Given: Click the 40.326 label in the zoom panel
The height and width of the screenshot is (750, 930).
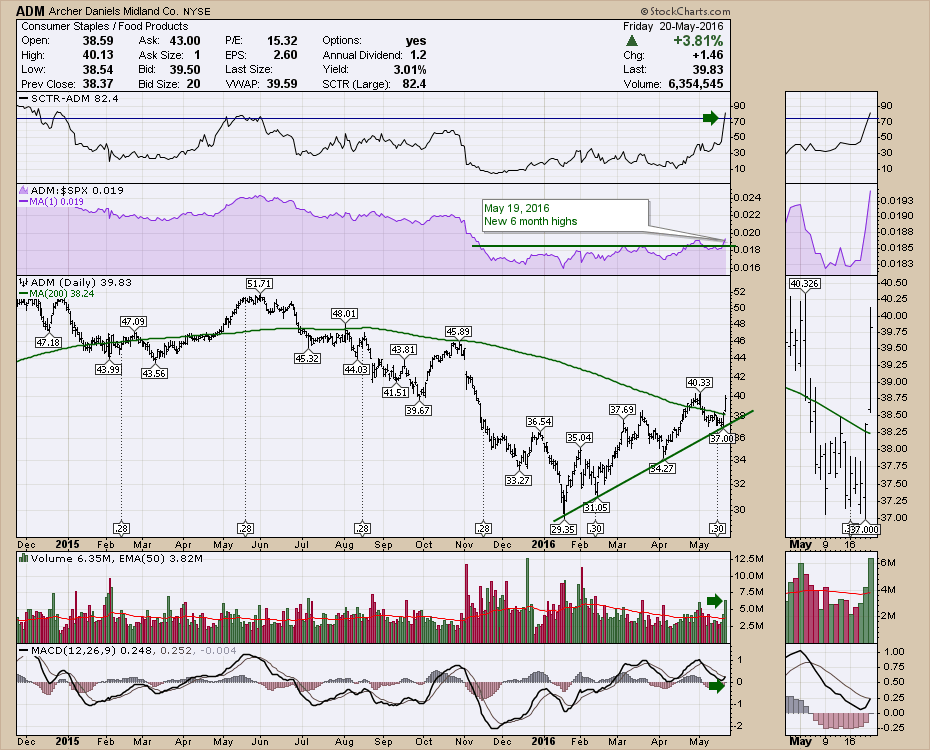Looking at the screenshot, I should point(804,283).
